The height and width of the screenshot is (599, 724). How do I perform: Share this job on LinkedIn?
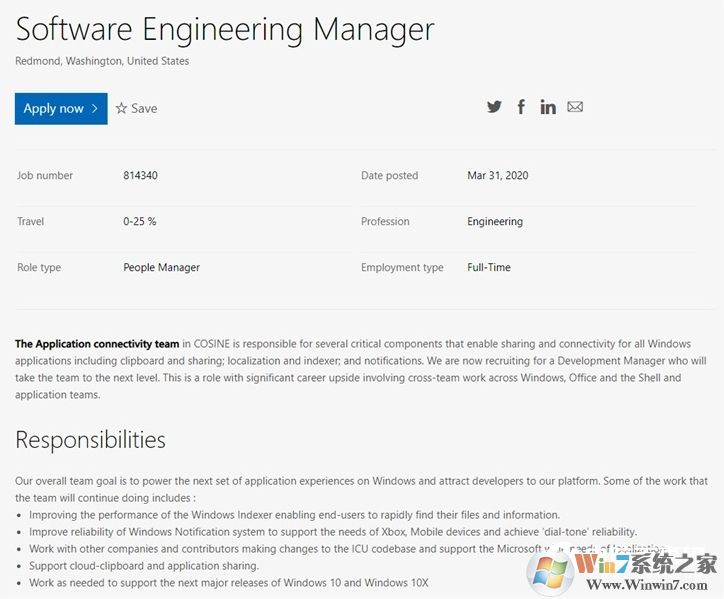pos(548,107)
